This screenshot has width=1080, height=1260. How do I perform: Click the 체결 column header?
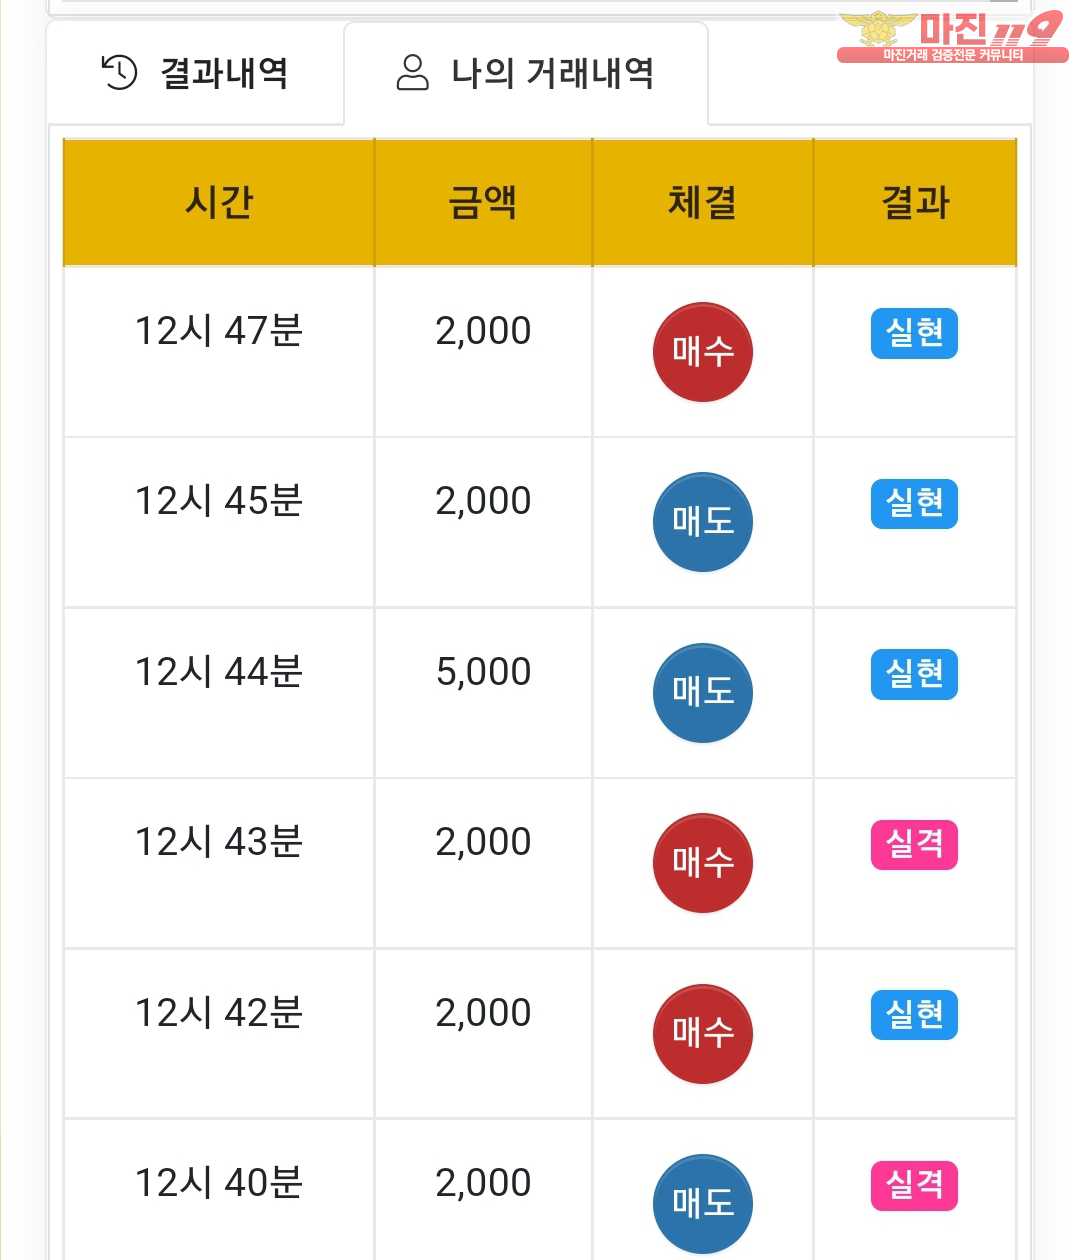click(x=702, y=202)
